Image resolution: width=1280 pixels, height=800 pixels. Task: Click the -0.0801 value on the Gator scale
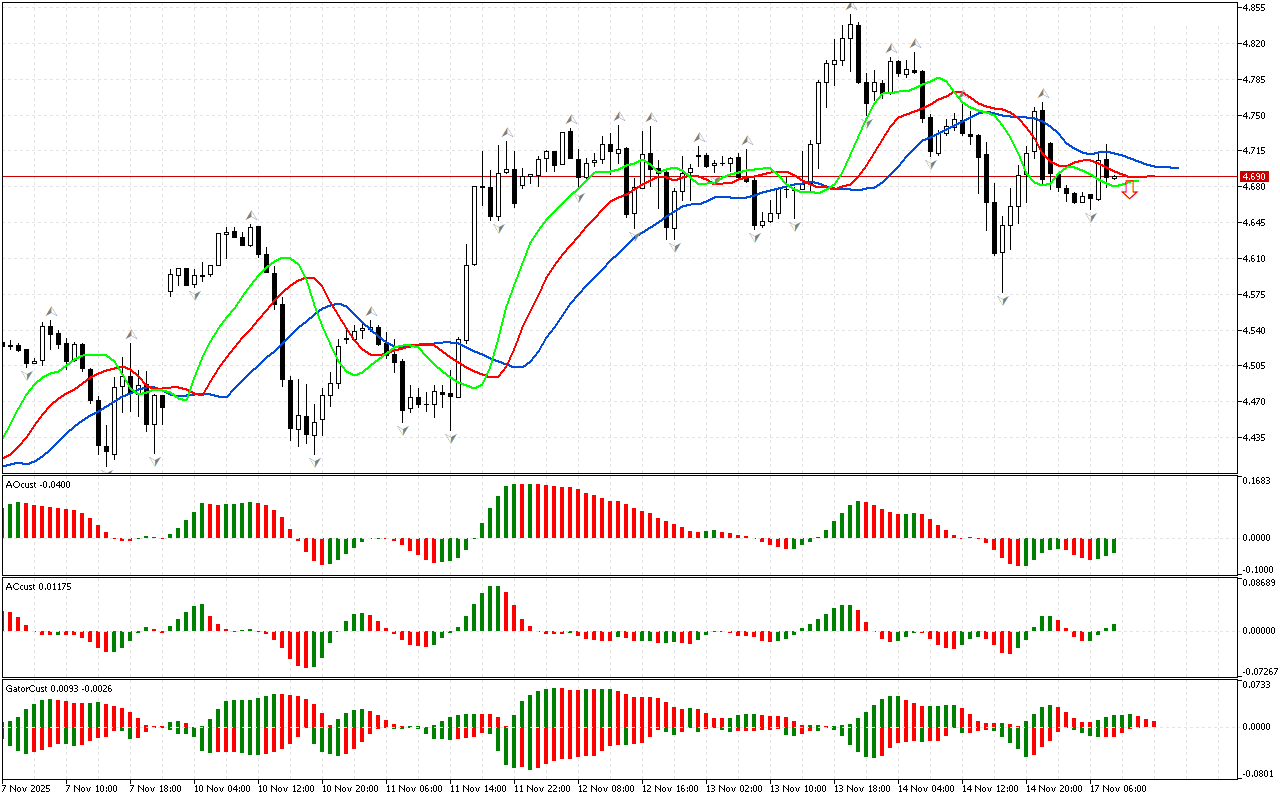1256,773
